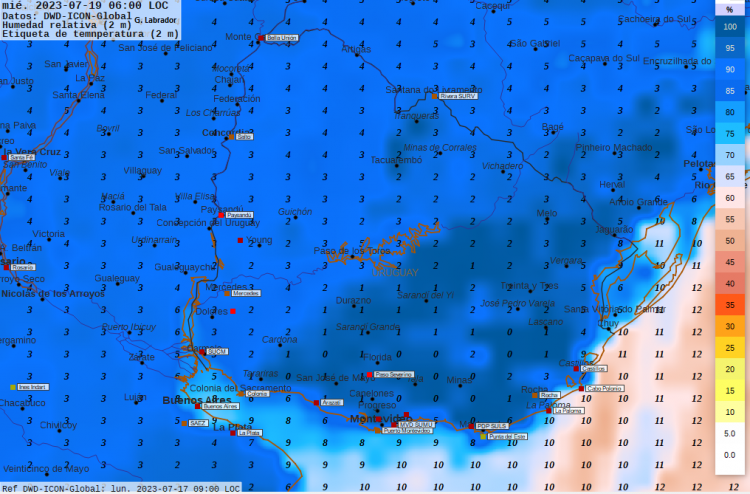Viewport: 750px width, 494px height.
Task: Open the Rivera SURV station label
Action: pos(458,96)
